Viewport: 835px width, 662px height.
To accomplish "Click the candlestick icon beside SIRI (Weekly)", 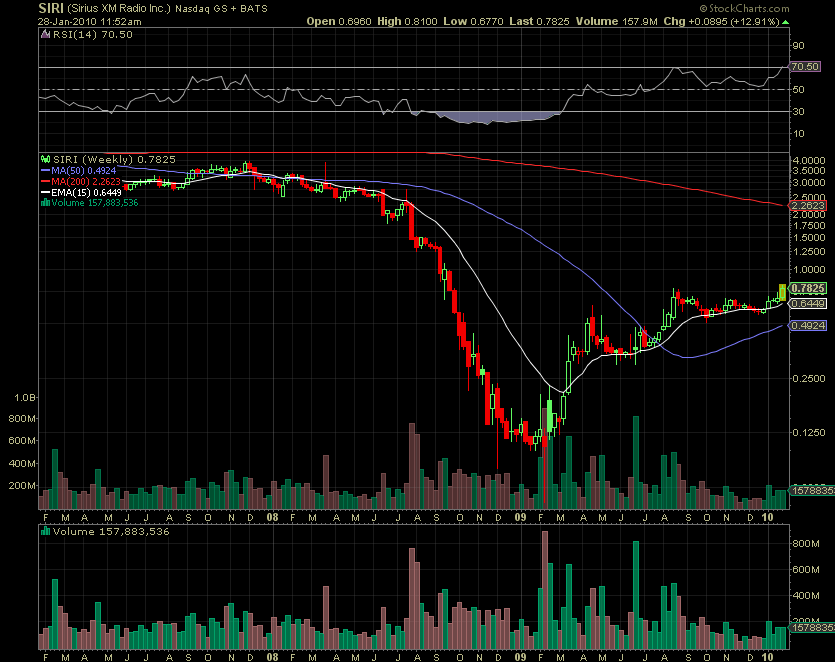I will coord(46,159).
